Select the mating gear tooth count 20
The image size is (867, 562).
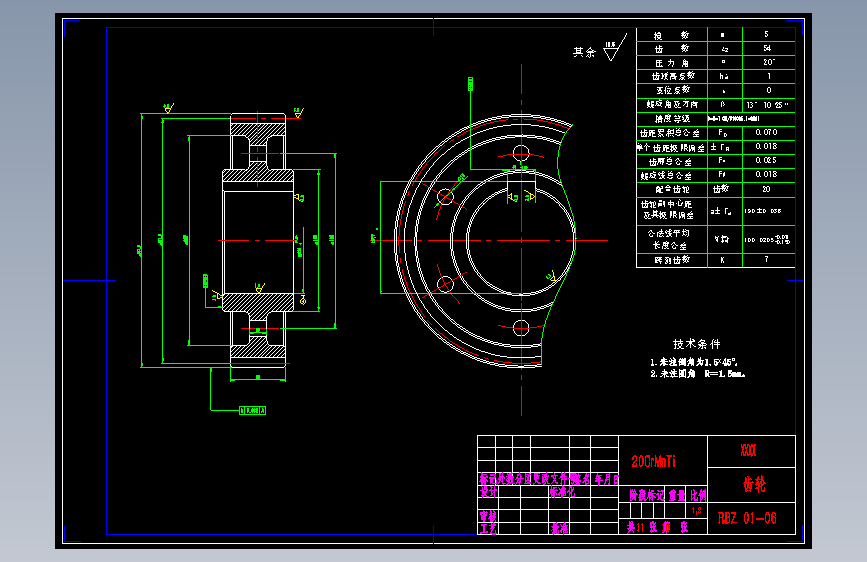[766, 189]
